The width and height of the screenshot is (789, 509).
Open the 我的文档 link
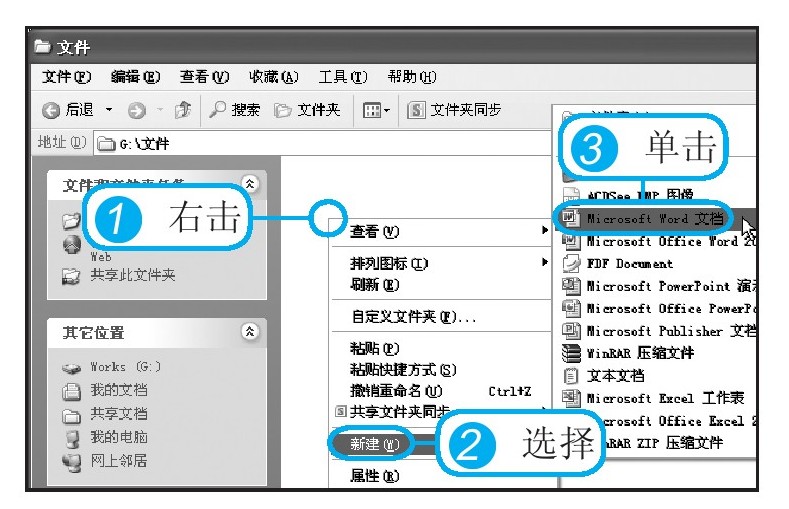pyautogui.click(x=119, y=390)
